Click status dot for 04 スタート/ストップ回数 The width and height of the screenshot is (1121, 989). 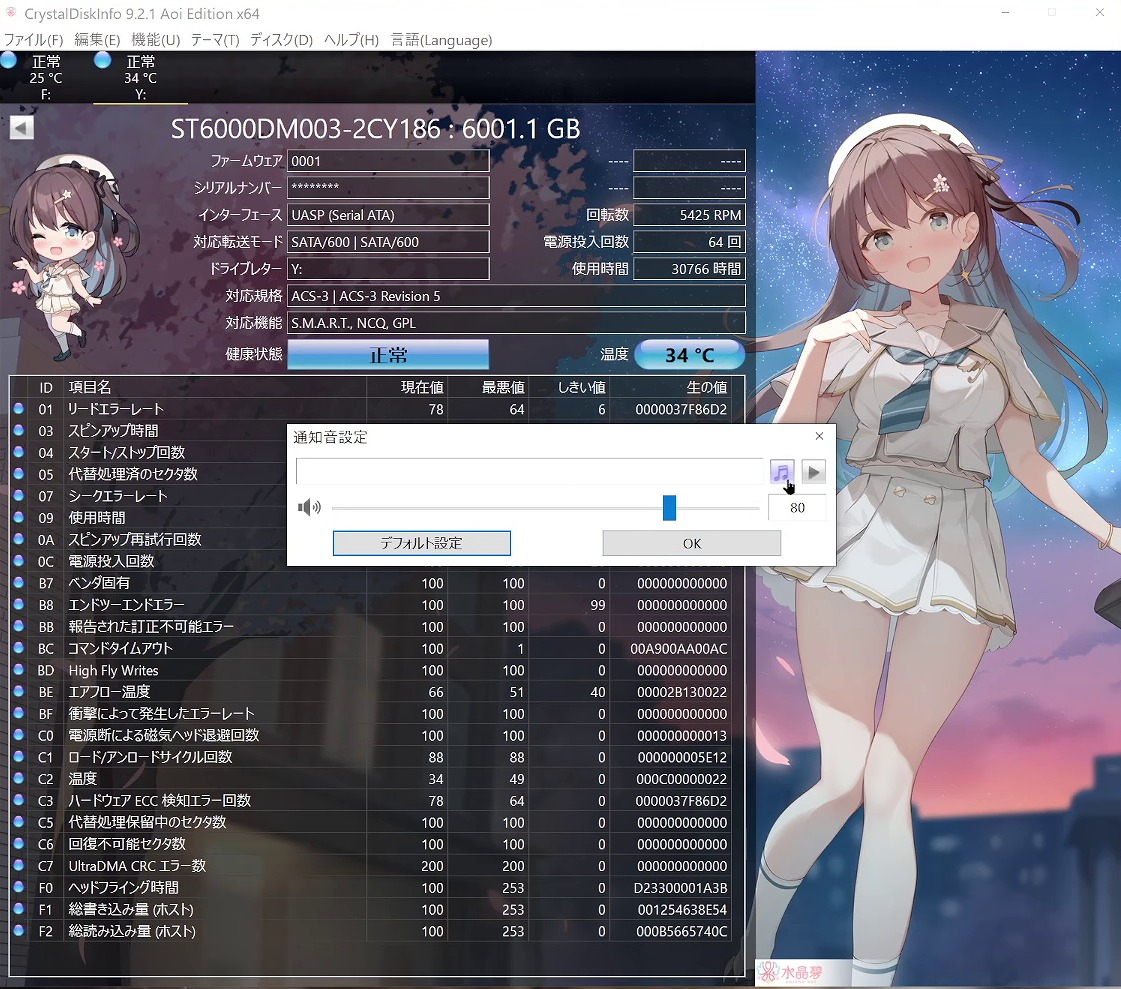pyautogui.click(x=19, y=452)
